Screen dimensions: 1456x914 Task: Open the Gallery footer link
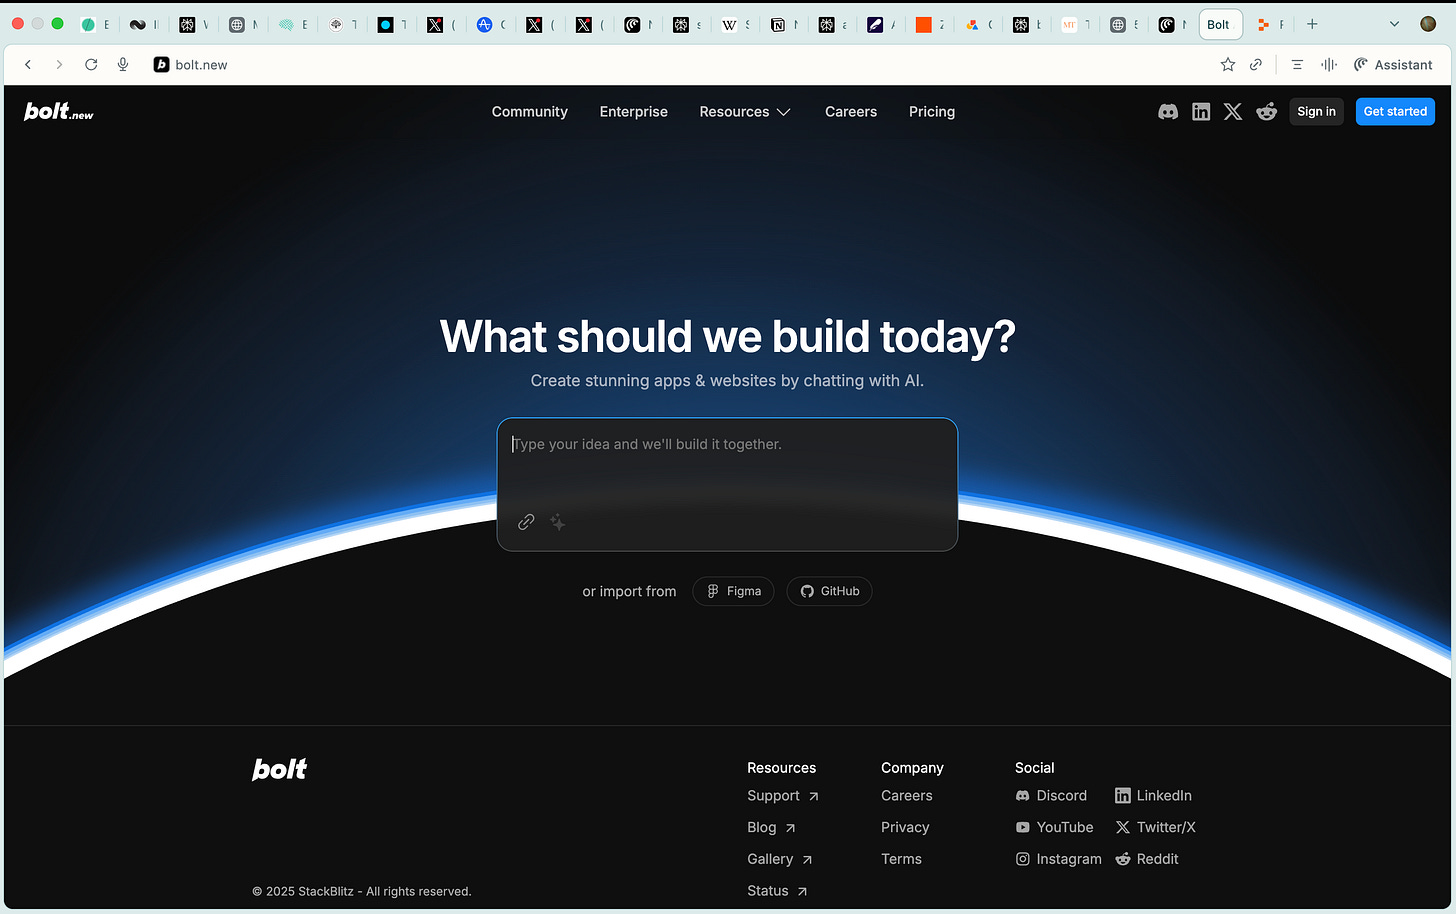click(780, 859)
